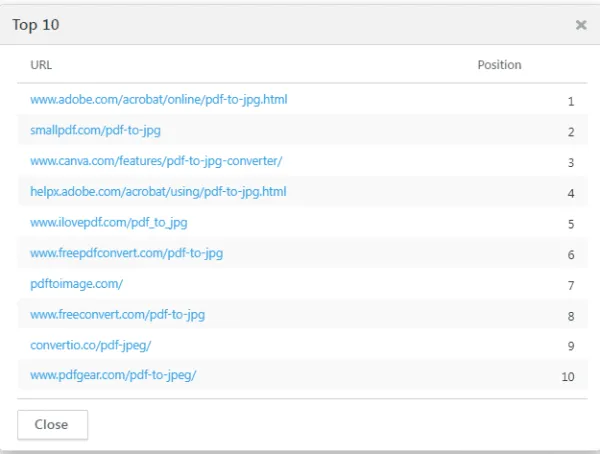Click position value 9 in convertio row

coord(571,346)
